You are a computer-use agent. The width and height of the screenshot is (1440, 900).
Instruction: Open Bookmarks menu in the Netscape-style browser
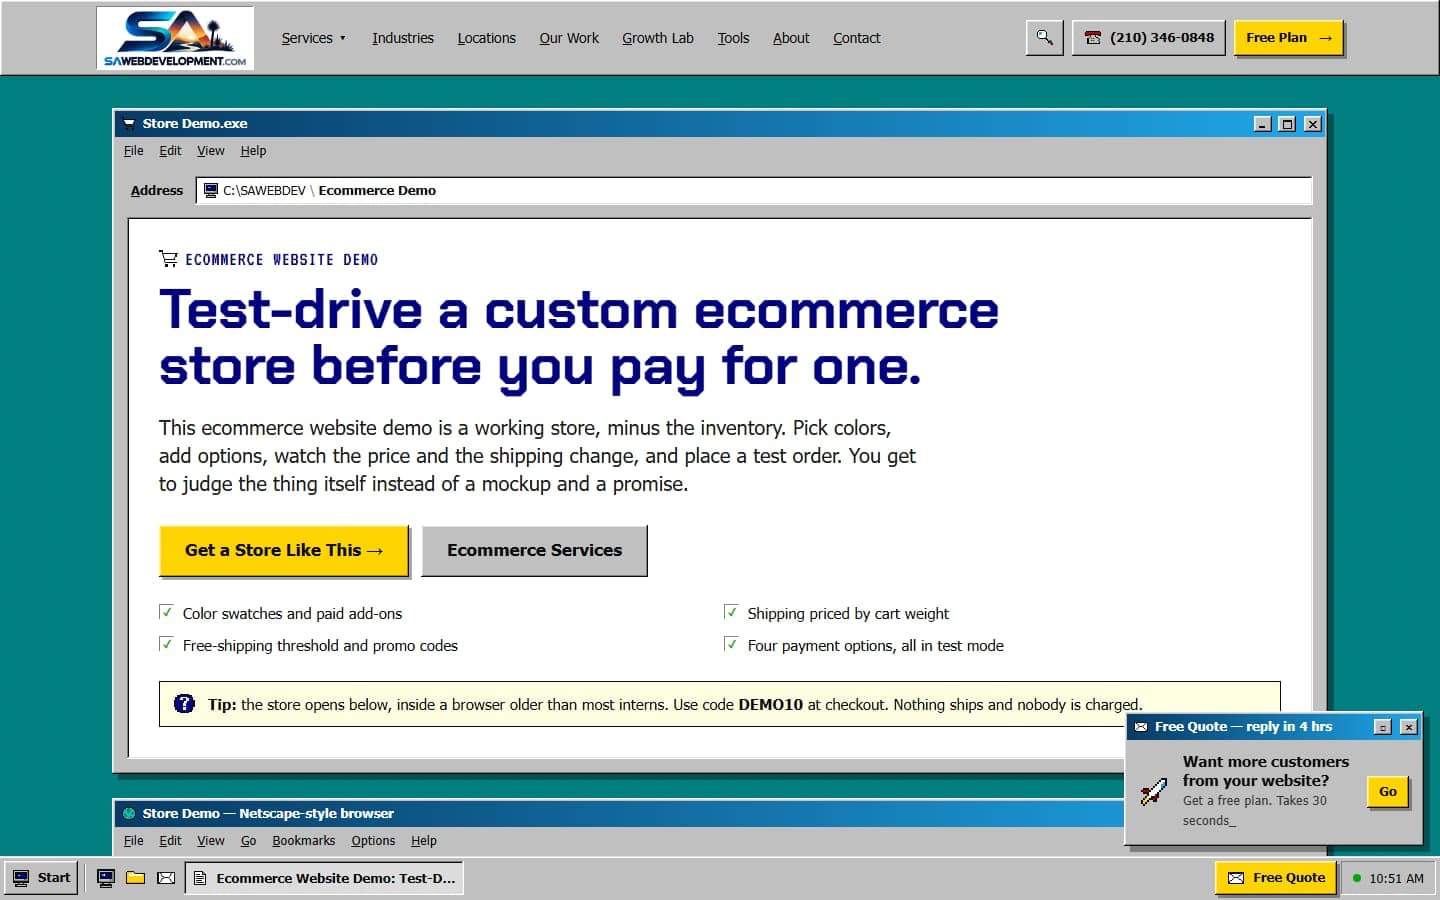(x=303, y=841)
